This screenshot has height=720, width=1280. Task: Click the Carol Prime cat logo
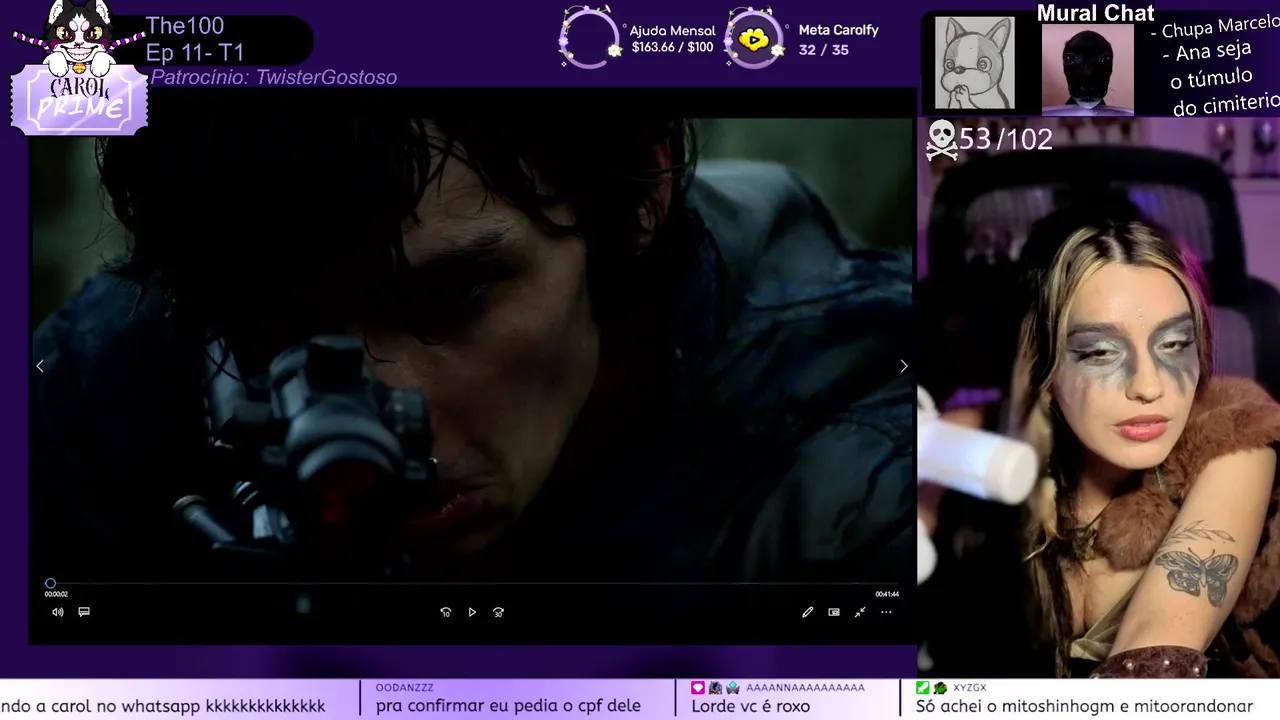pyautogui.click(x=79, y=68)
